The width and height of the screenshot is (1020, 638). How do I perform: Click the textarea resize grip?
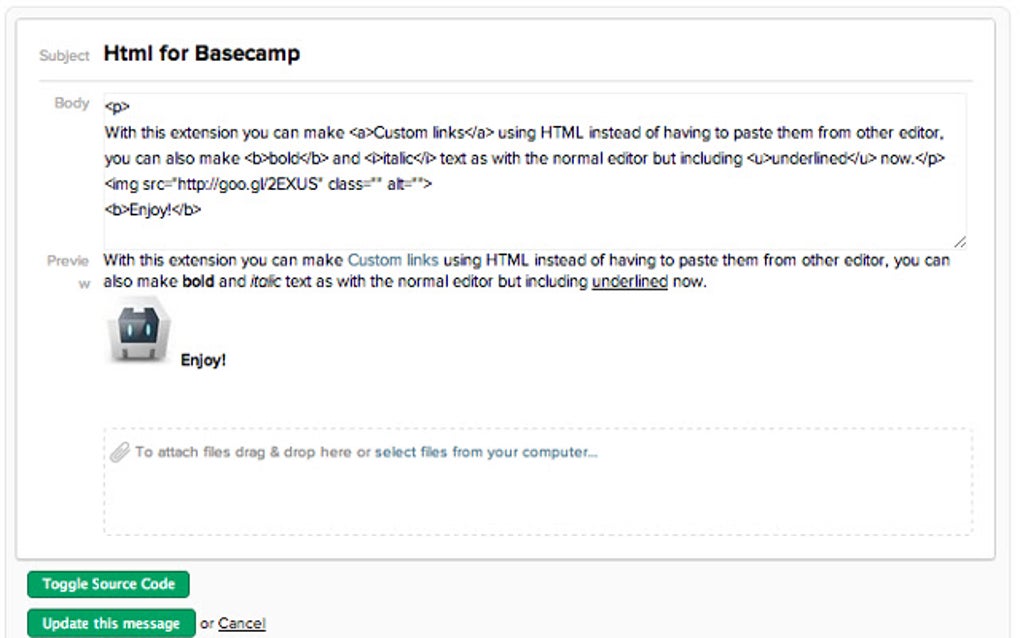(960, 242)
